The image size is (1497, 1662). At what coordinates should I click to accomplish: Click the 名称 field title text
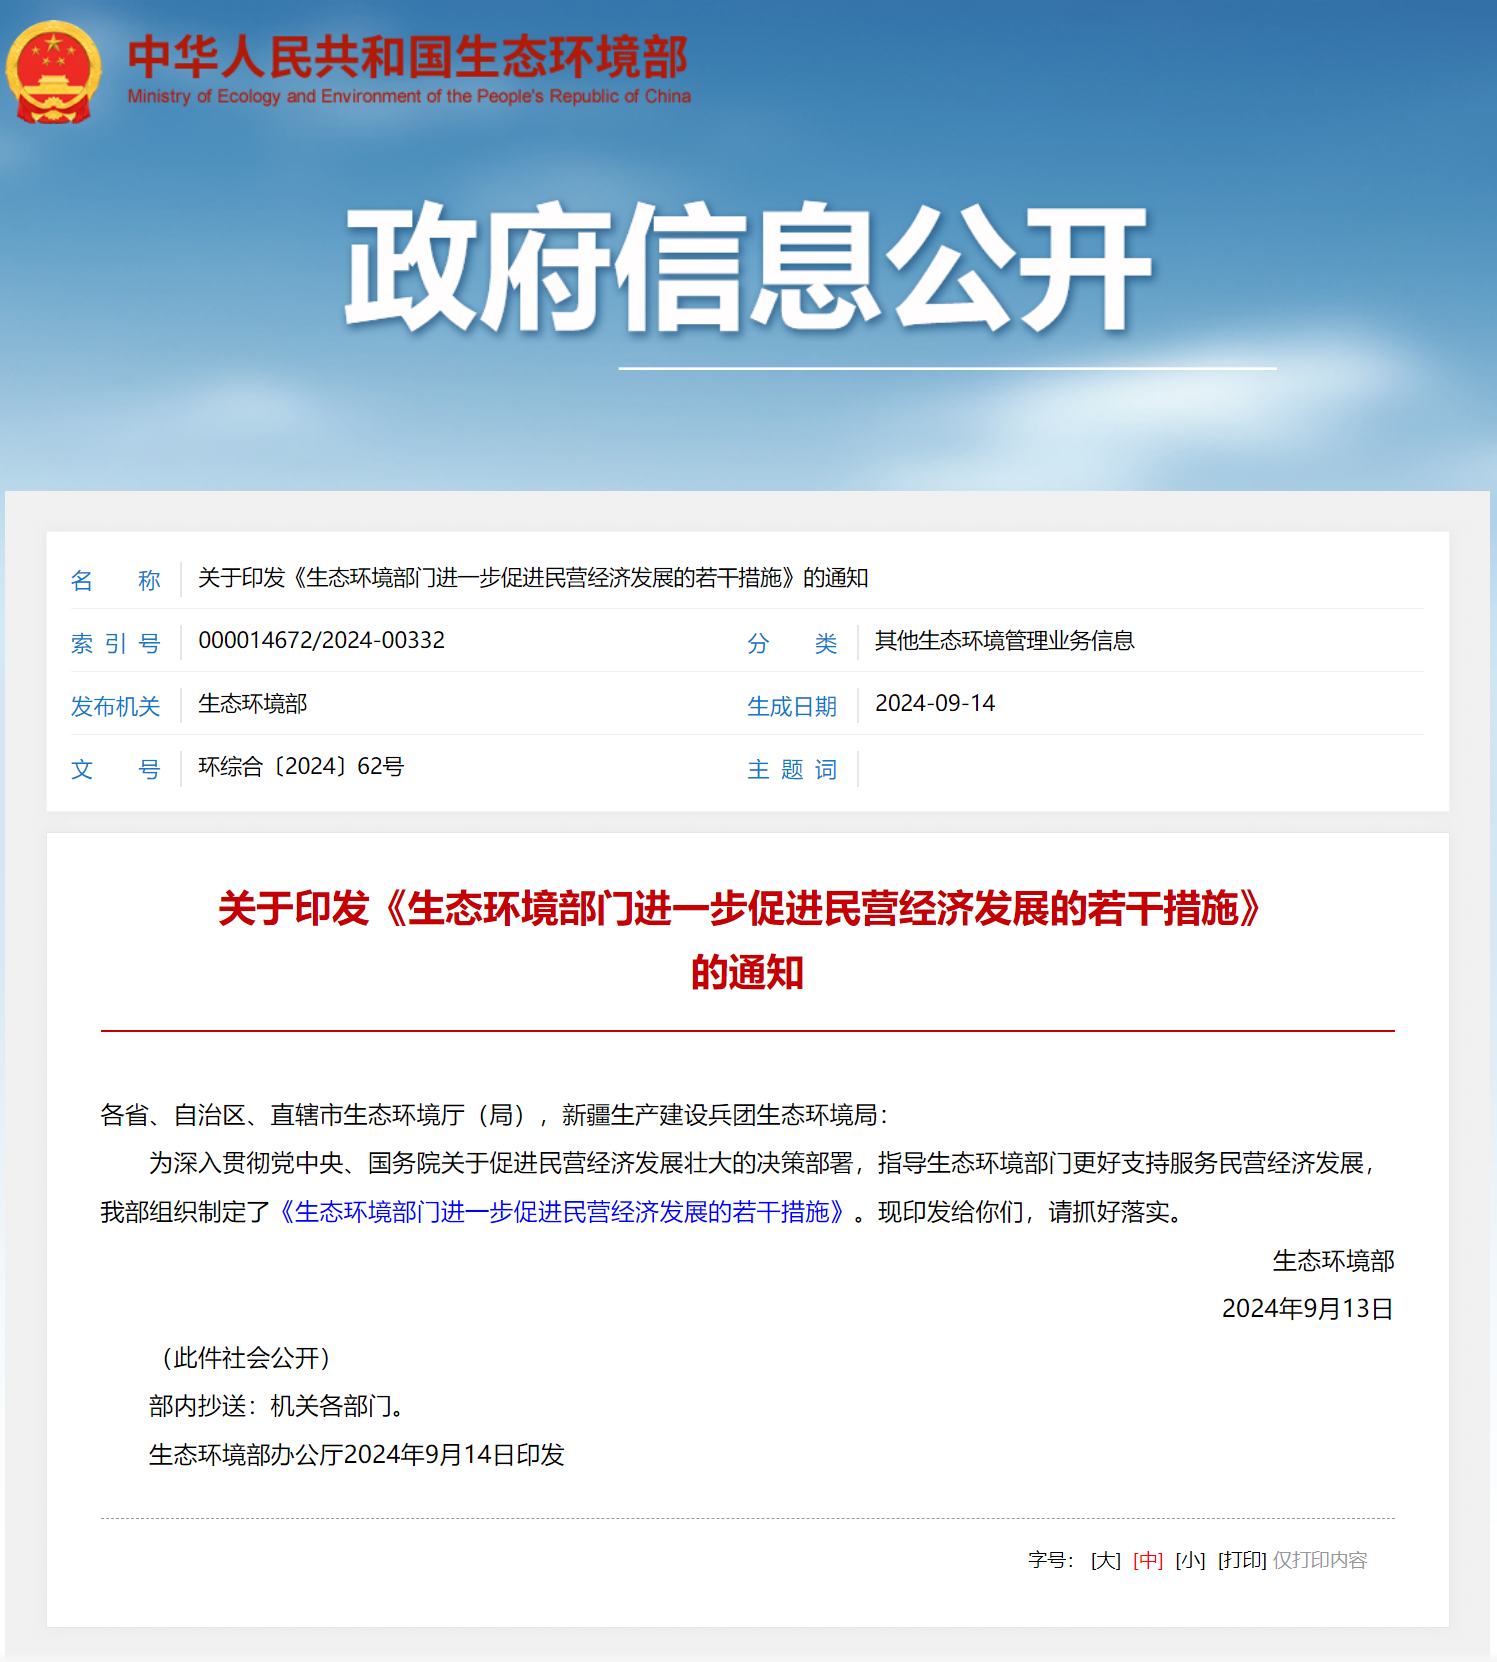click(x=533, y=577)
